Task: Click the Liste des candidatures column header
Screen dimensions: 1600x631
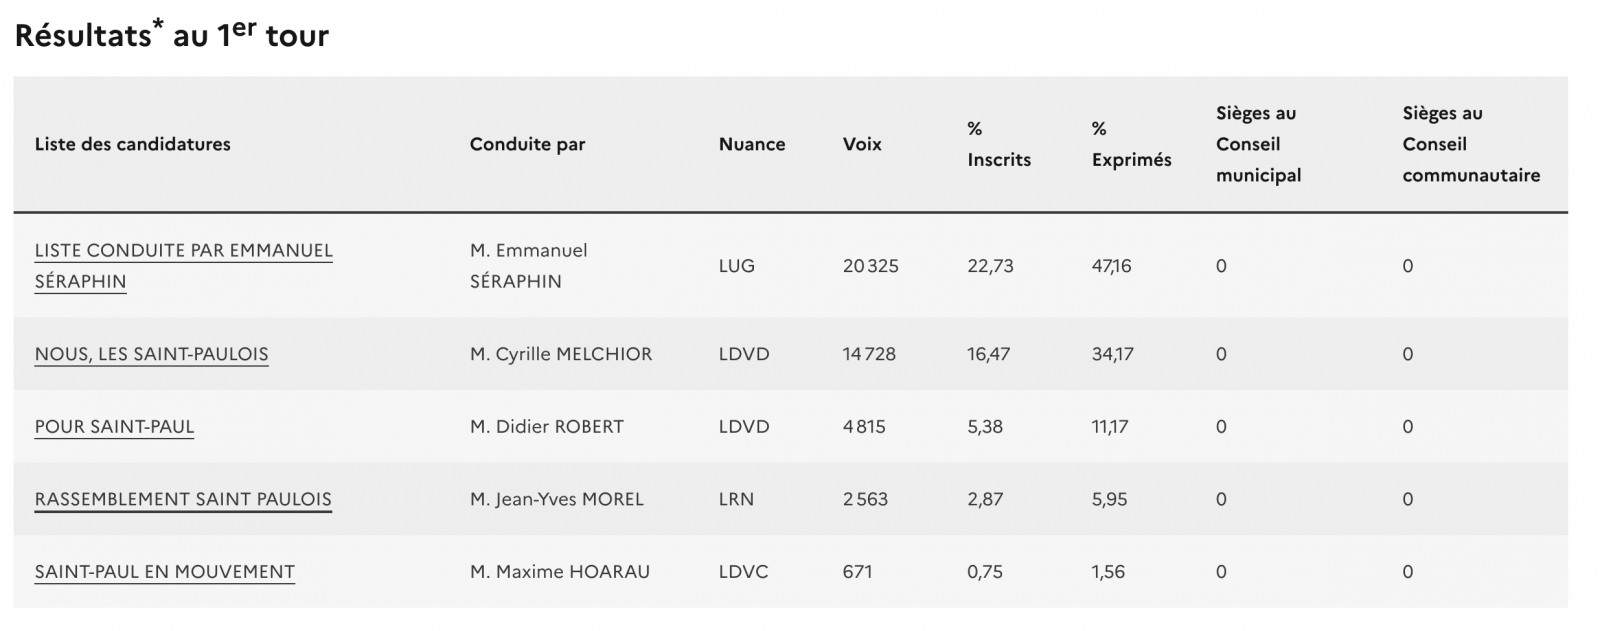Action: 132,144
